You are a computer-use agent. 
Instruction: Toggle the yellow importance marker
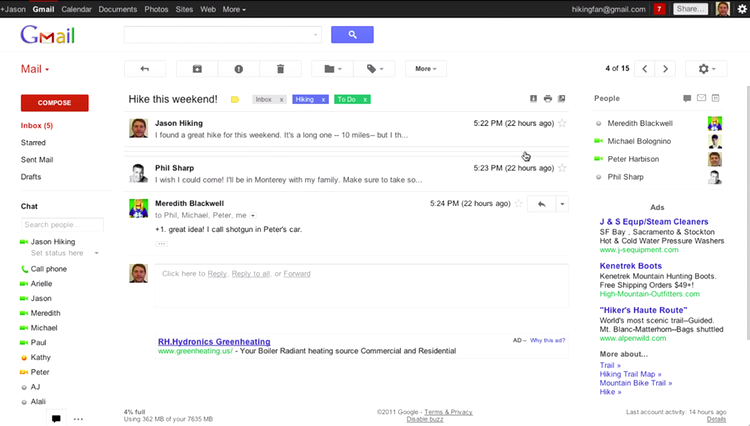coord(235,99)
